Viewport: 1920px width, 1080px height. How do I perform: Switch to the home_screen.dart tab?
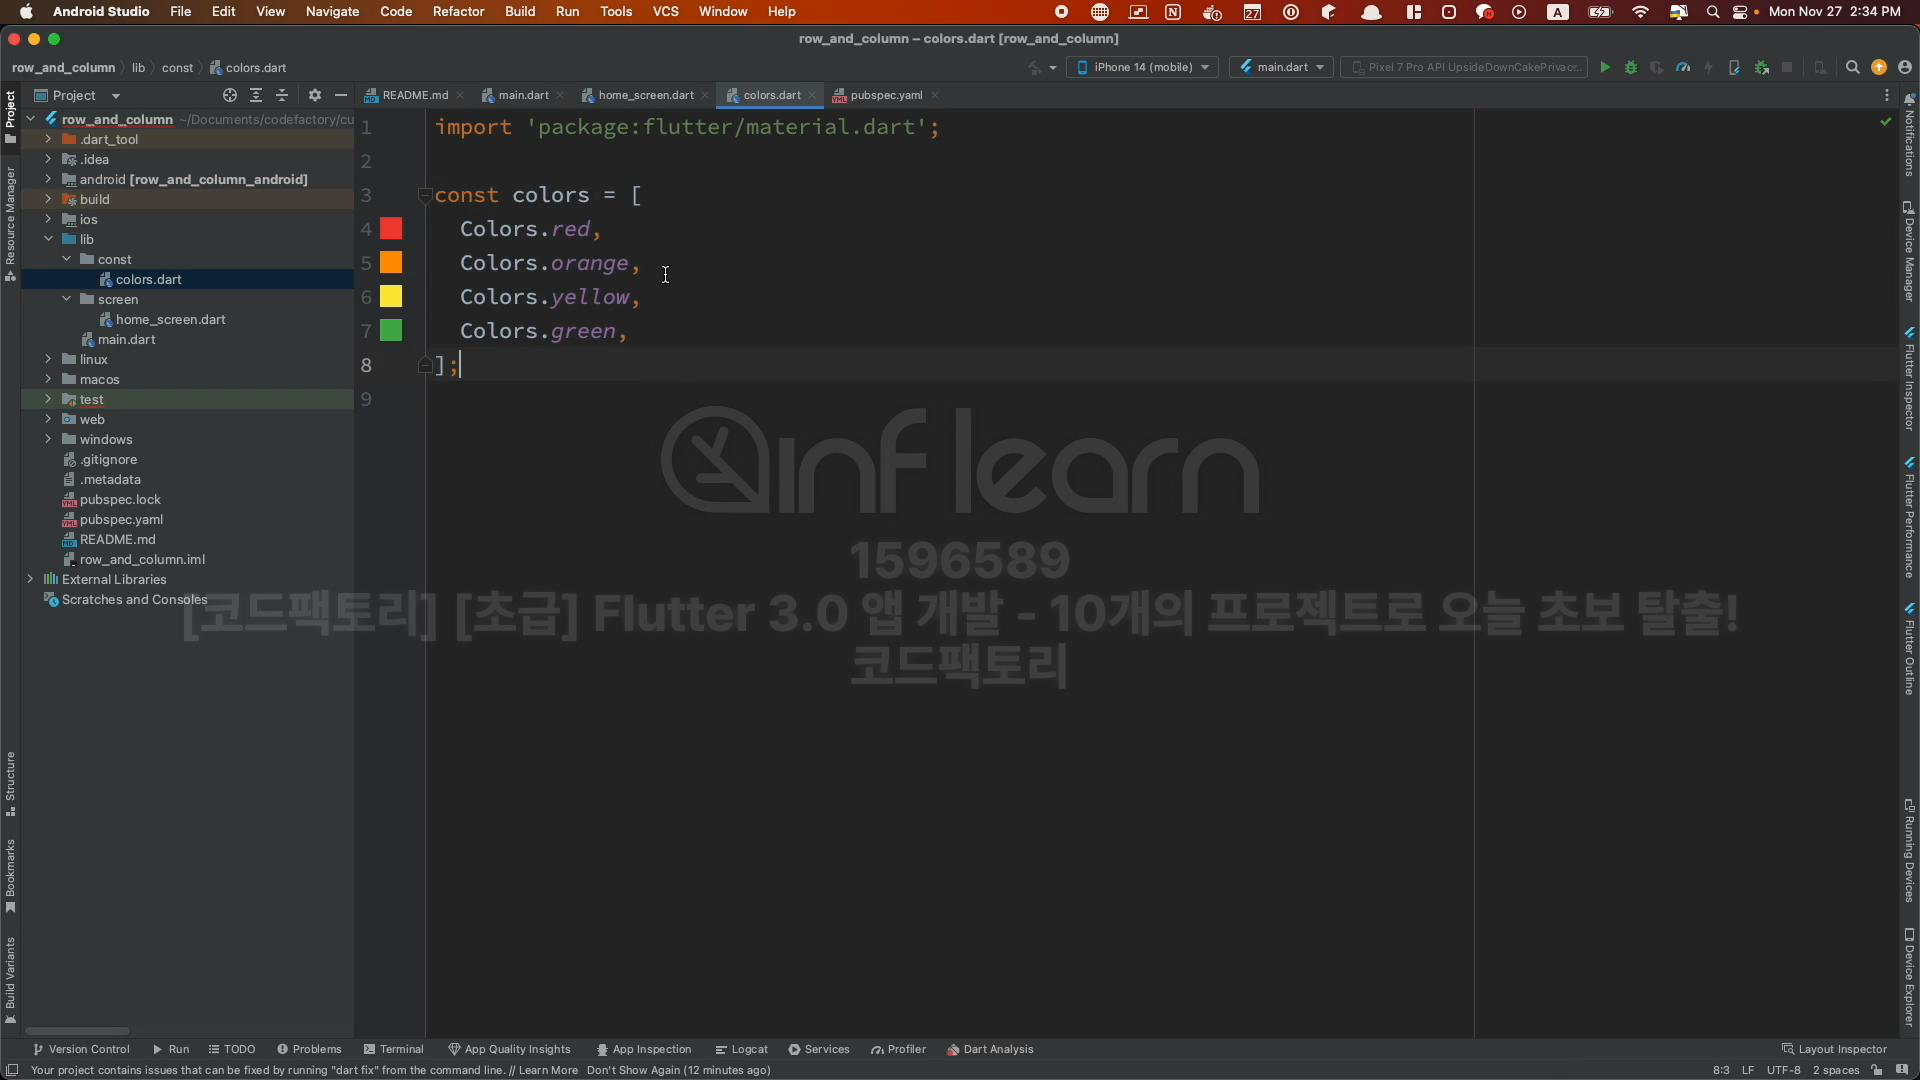[645, 95]
